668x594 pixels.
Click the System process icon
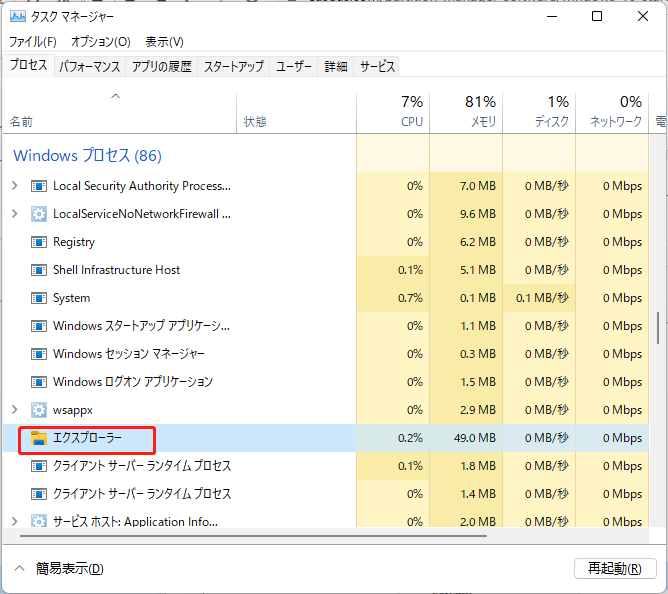(39, 298)
